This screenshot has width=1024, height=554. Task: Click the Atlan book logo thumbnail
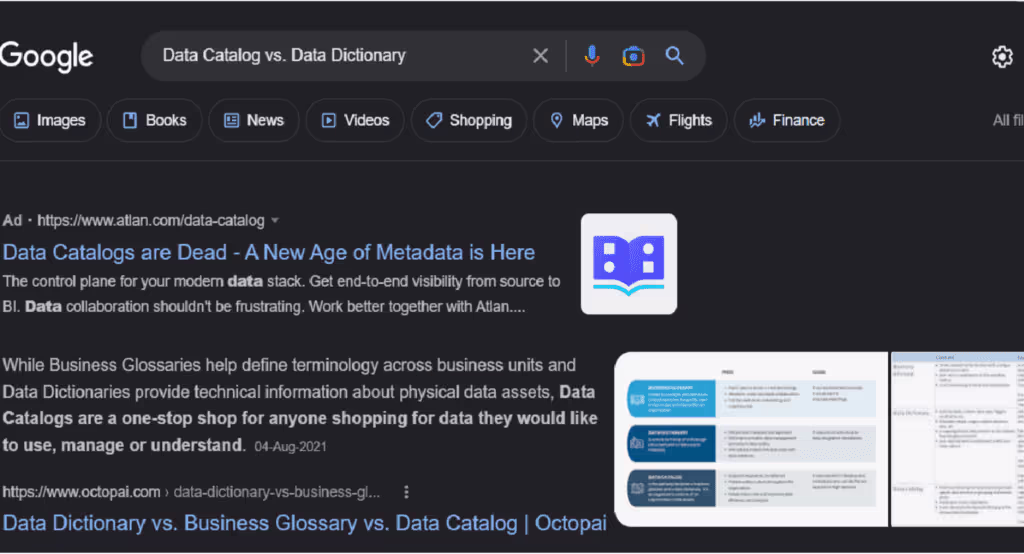(629, 264)
